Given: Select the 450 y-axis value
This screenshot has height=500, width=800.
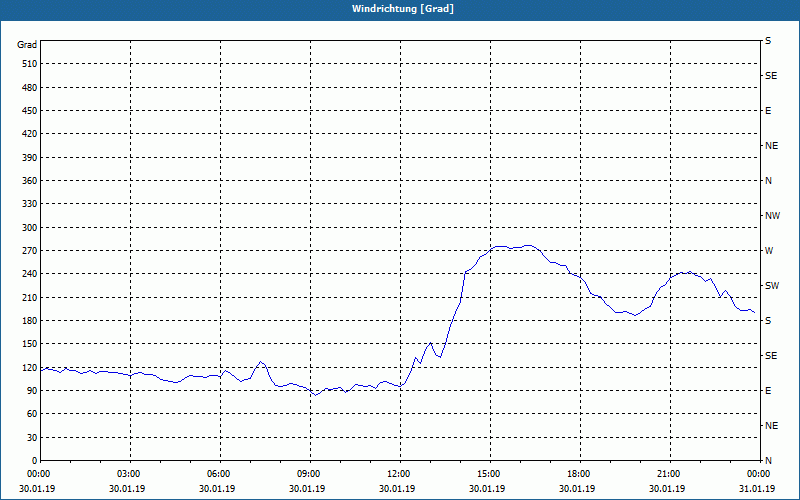Looking at the screenshot, I should 30,111.
